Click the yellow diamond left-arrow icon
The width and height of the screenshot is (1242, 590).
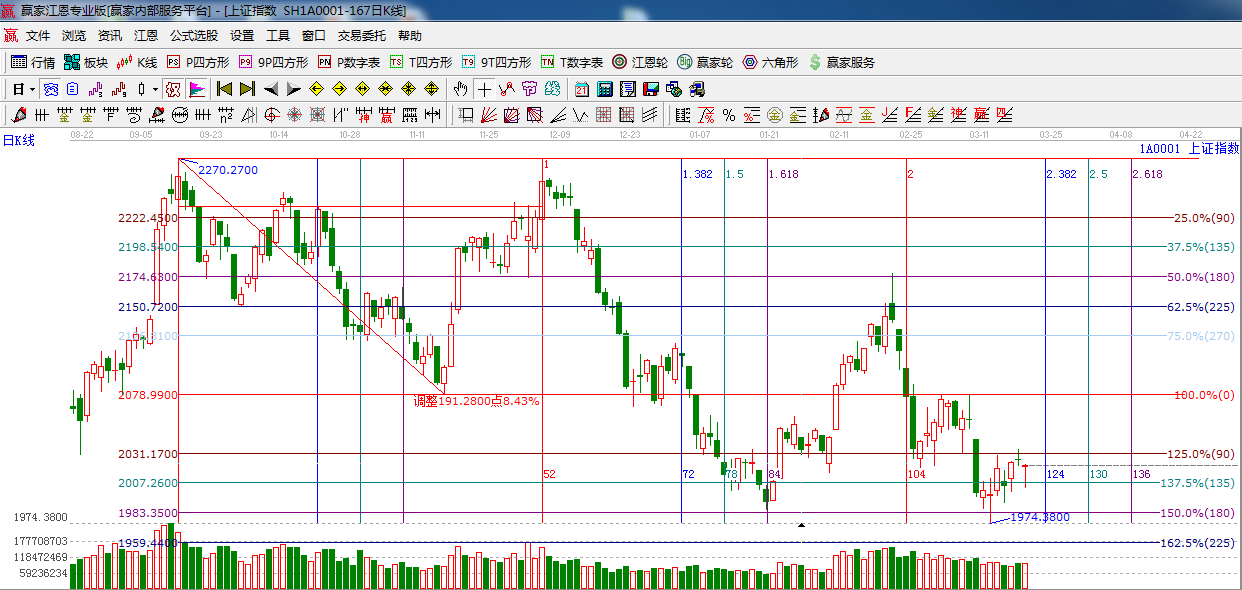click(x=317, y=89)
